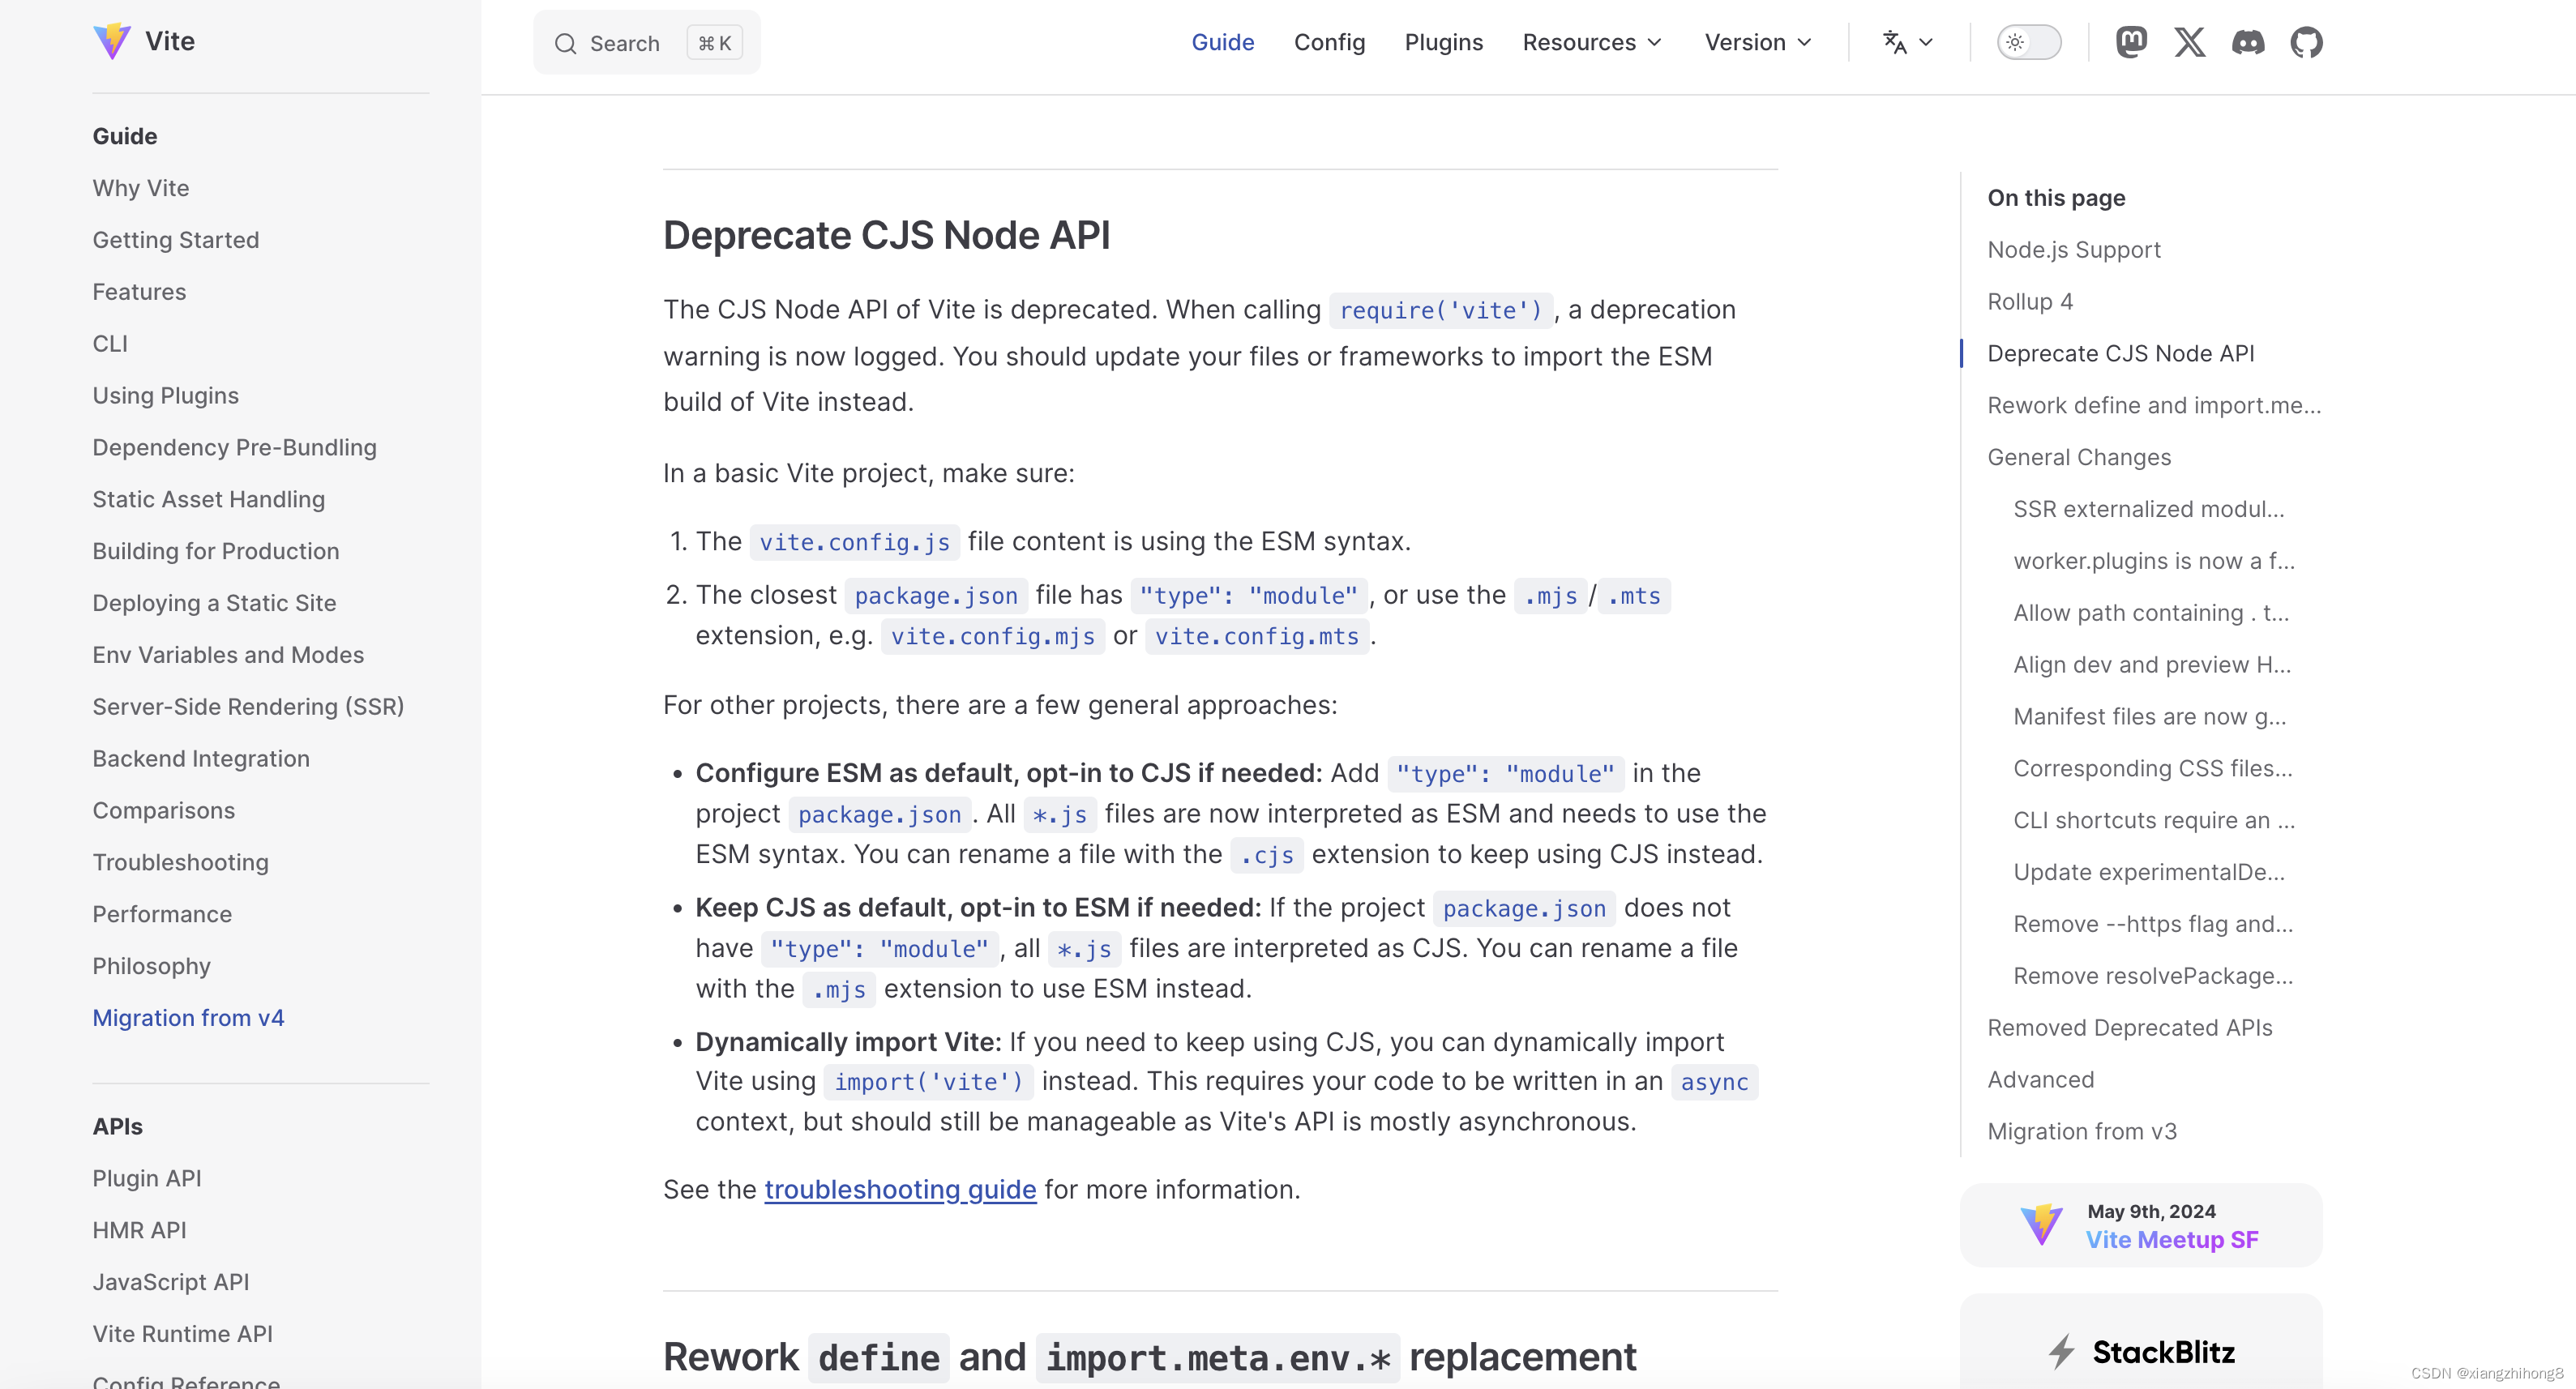Click the language selector globe icon

(x=1906, y=41)
